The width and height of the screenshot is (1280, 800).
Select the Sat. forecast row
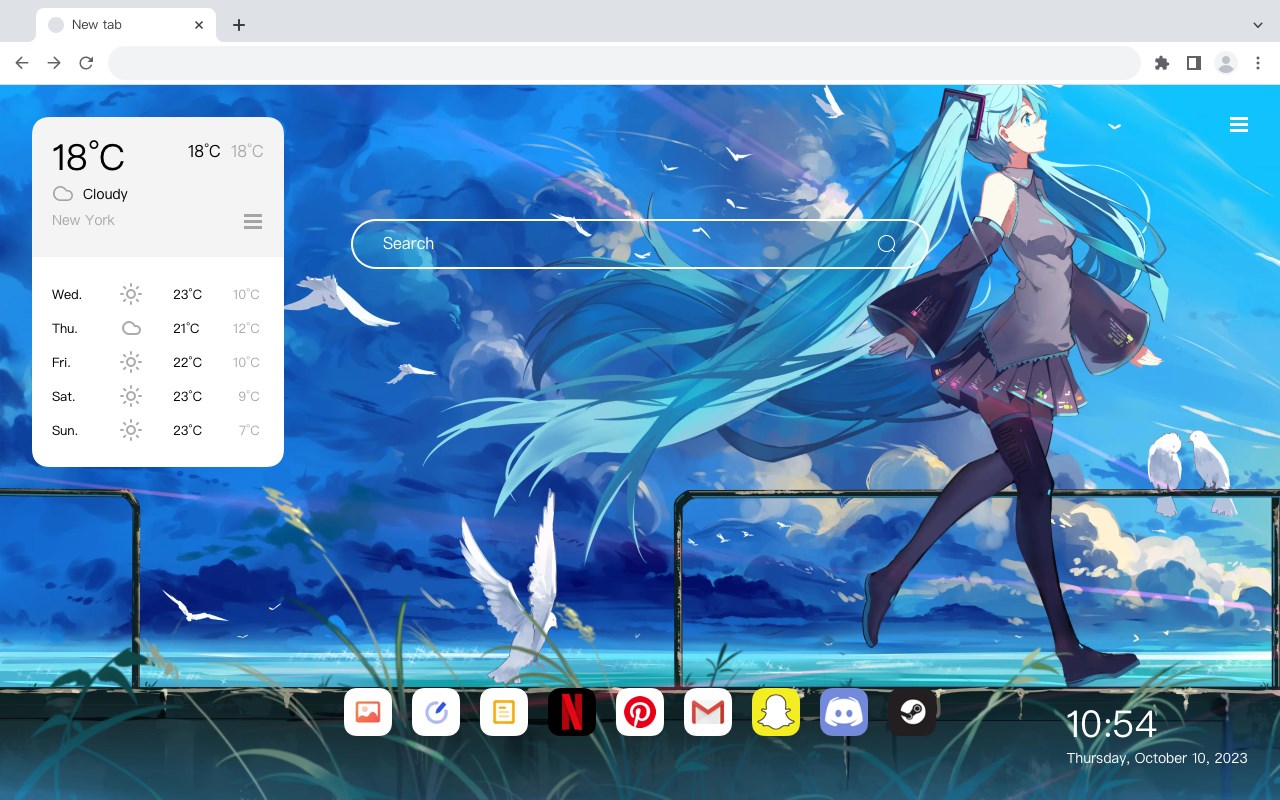point(157,396)
